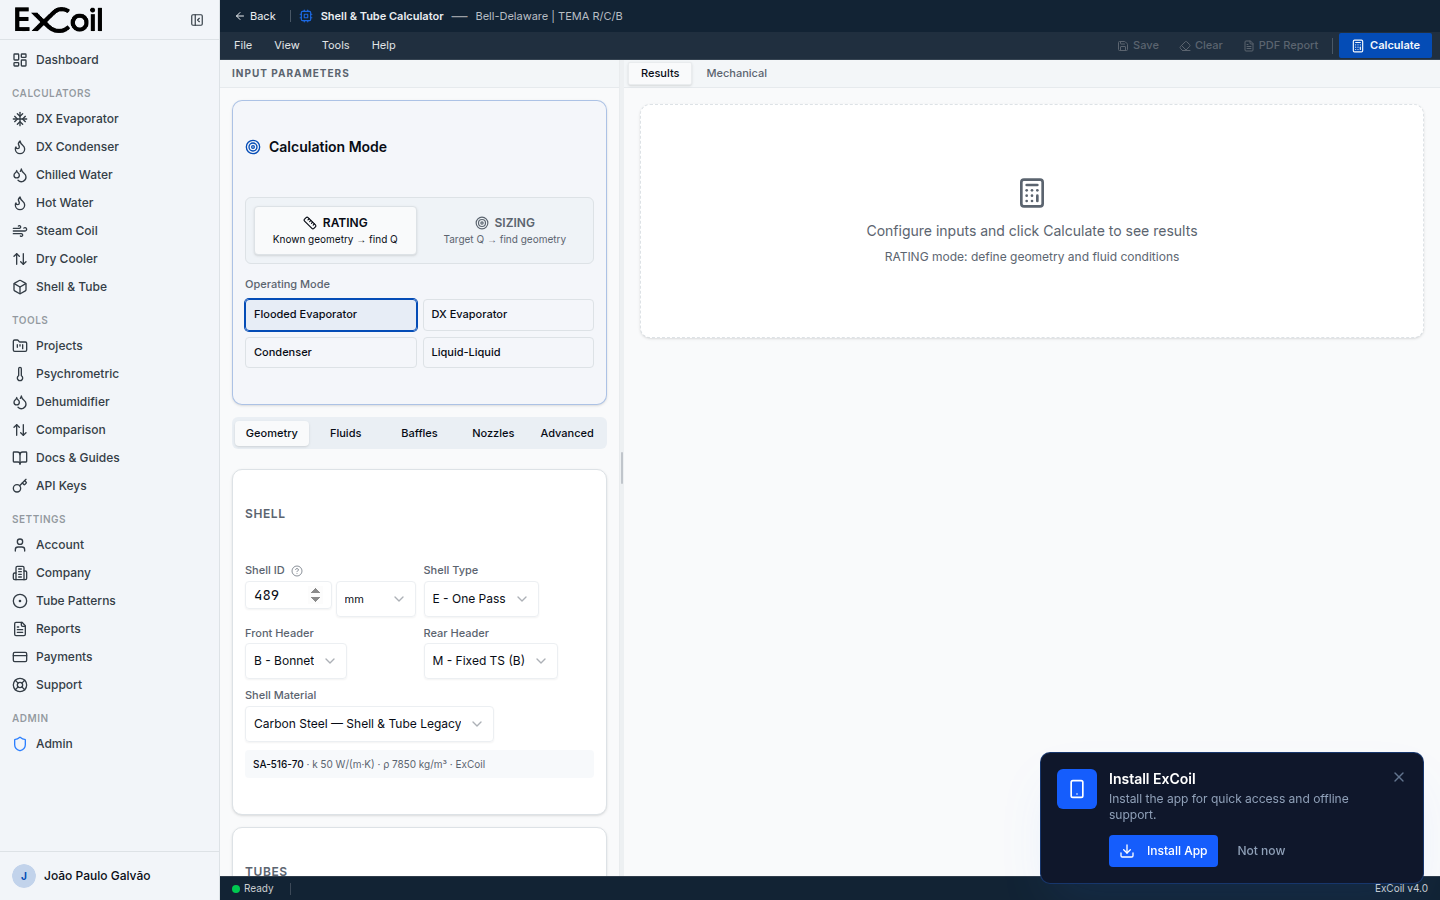Open the Tools menu
The width and height of the screenshot is (1440, 900).
coord(336,45)
